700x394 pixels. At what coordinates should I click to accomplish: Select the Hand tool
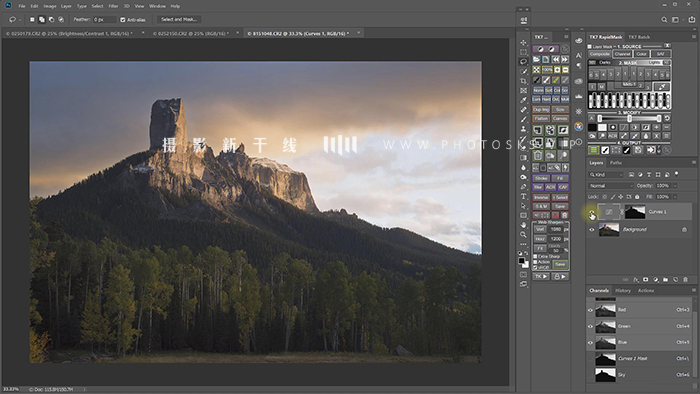point(523,225)
